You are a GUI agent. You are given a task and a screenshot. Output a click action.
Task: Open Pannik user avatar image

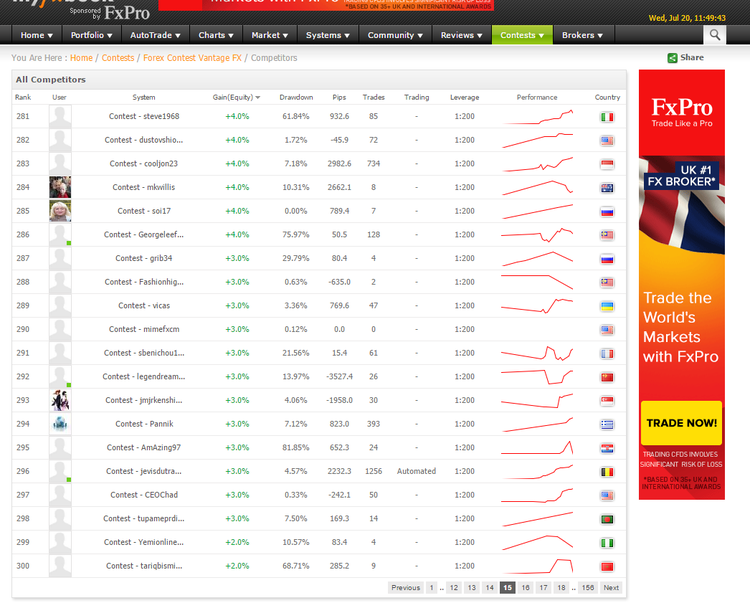click(60, 424)
